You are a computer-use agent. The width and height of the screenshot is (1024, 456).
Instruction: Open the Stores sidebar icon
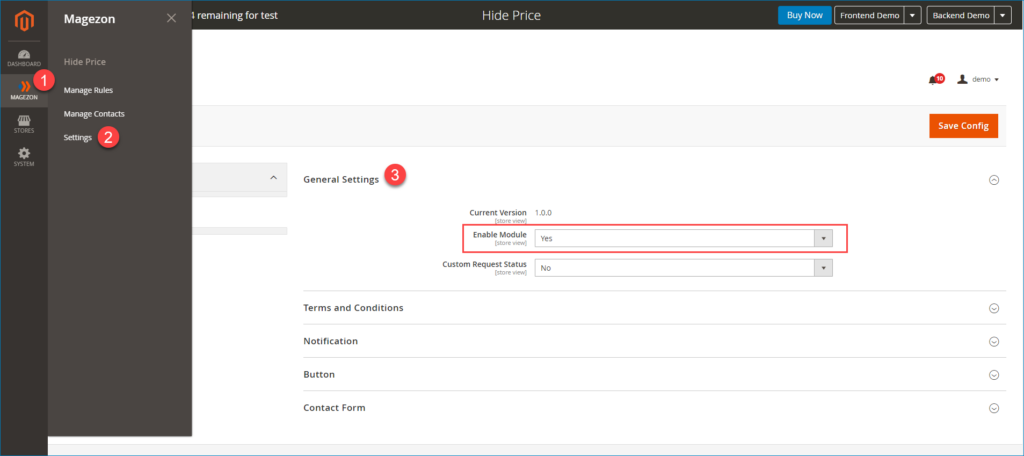click(24, 124)
